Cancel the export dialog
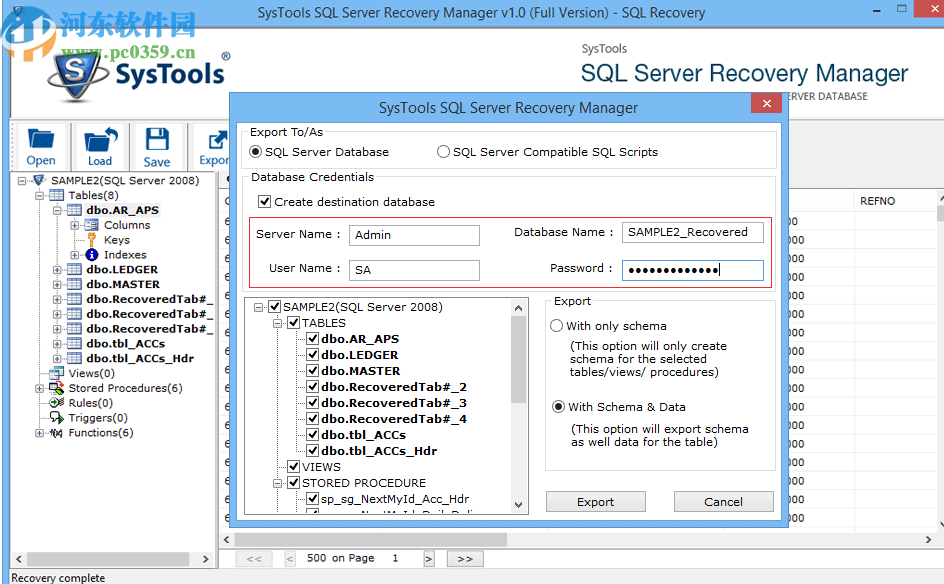Viewport: 944px width, 584px height. click(x=723, y=501)
